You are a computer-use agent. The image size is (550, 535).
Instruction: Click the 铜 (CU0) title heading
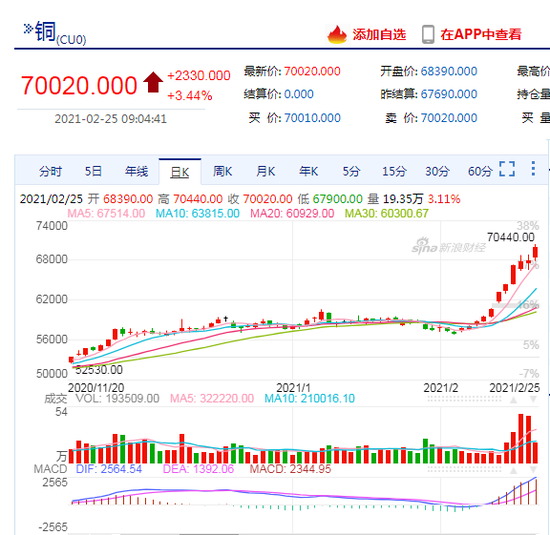pyautogui.click(x=55, y=33)
